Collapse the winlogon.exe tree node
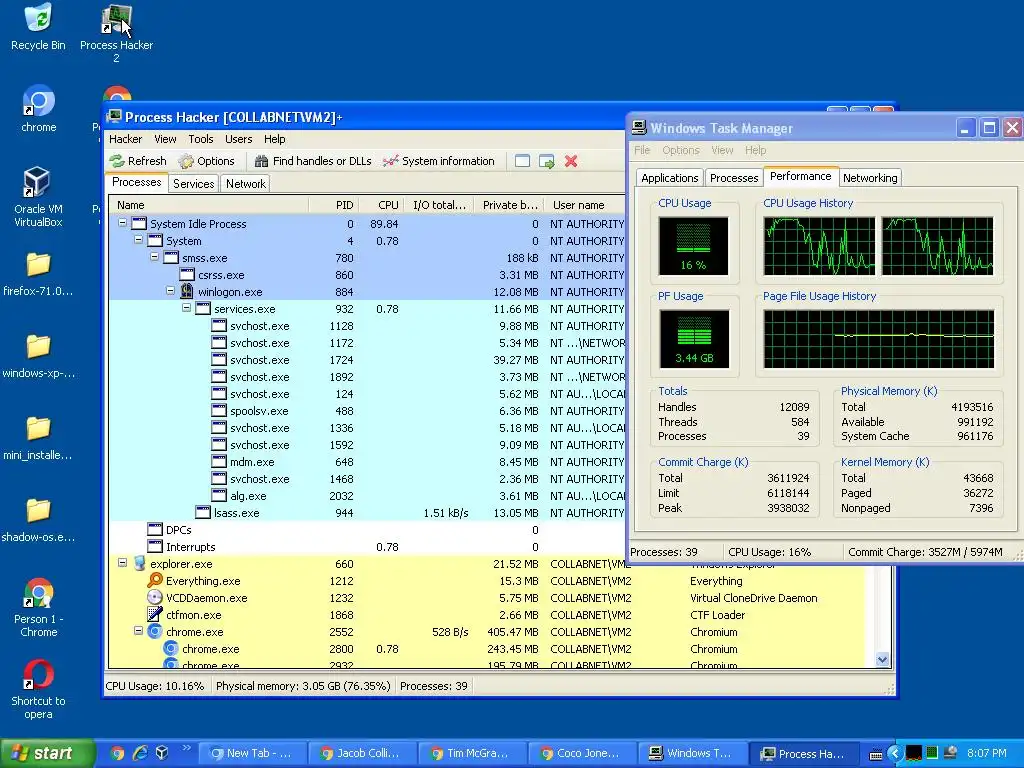 click(170, 291)
